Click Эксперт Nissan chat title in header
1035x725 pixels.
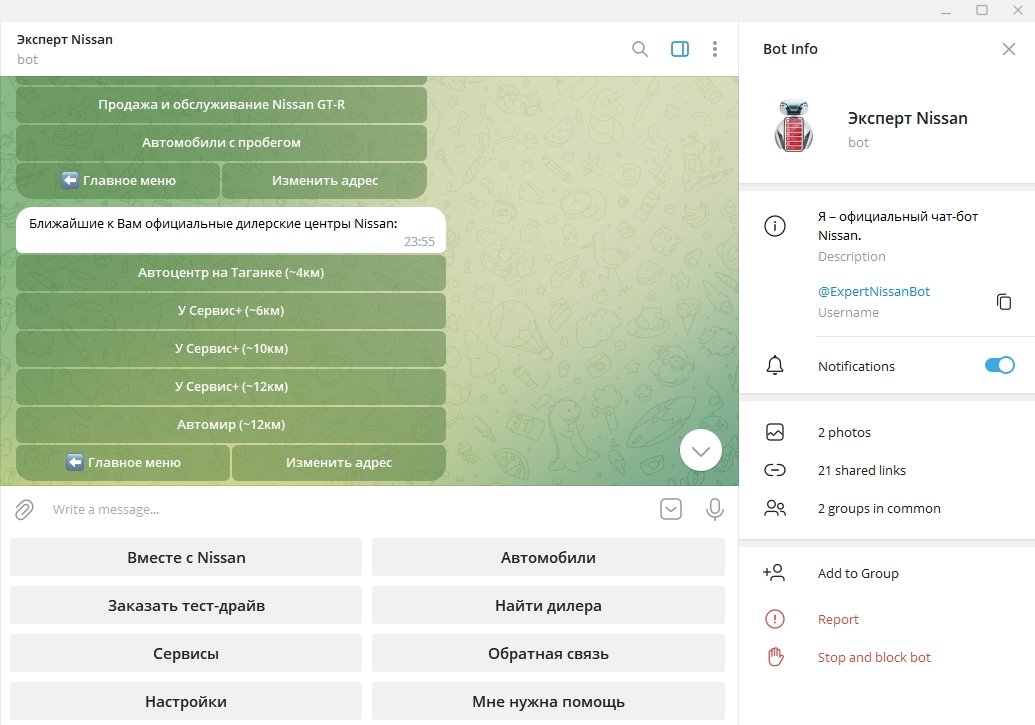65,40
